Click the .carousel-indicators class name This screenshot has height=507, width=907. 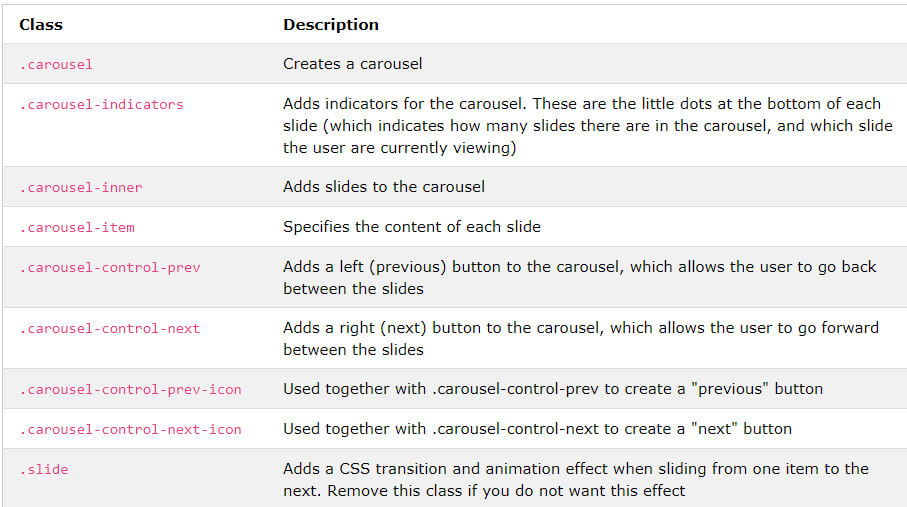[101, 104]
